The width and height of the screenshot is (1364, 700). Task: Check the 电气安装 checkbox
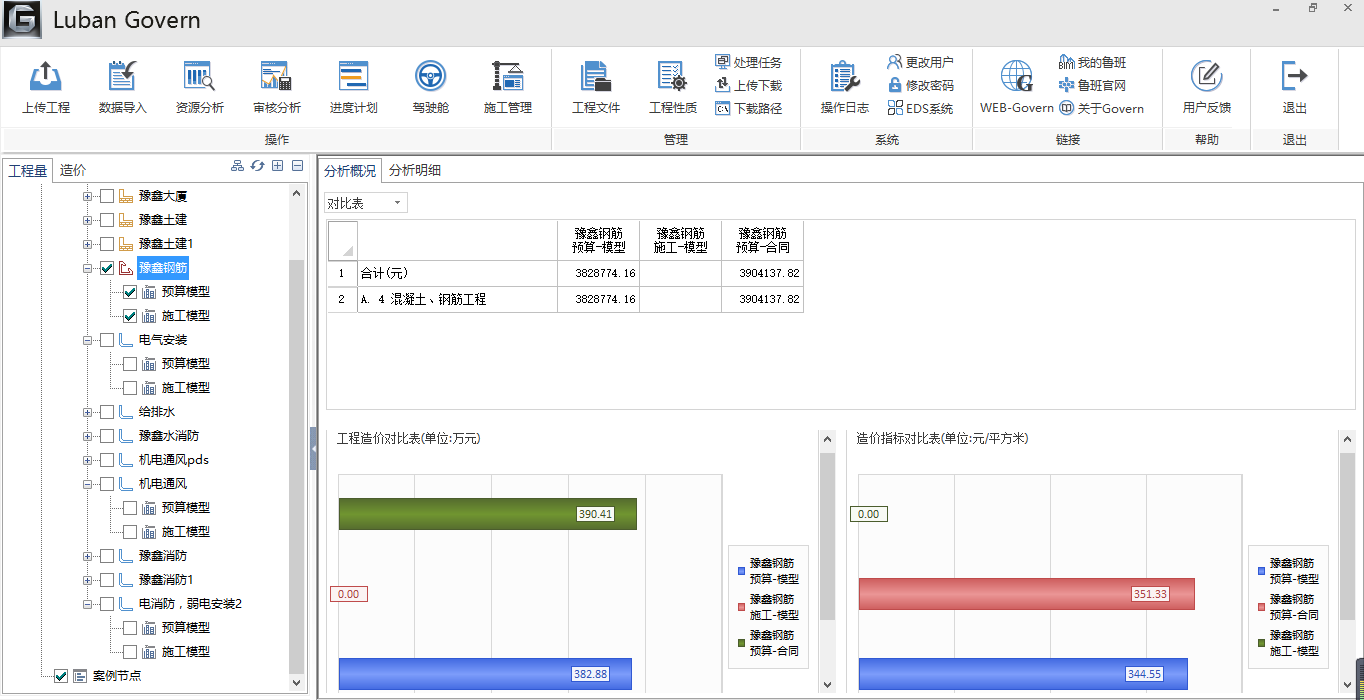click(107, 340)
